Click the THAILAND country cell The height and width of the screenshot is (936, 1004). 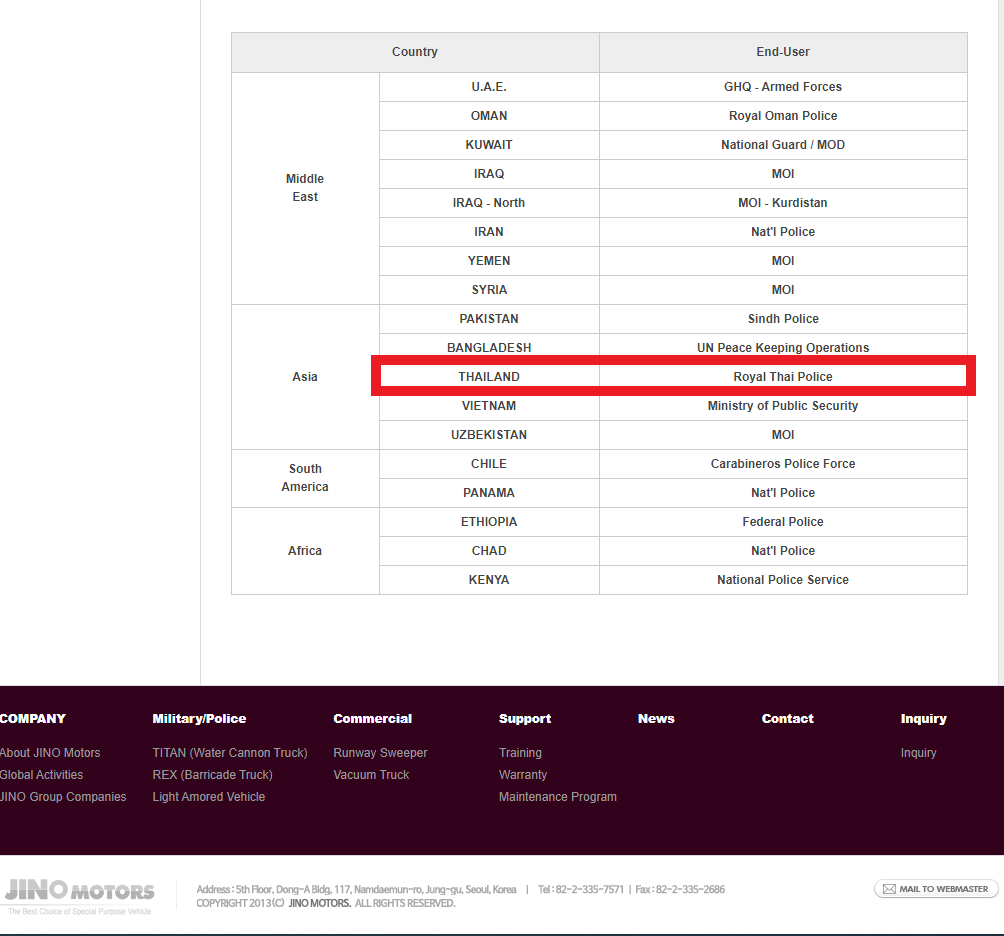pyautogui.click(x=489, y=376)
